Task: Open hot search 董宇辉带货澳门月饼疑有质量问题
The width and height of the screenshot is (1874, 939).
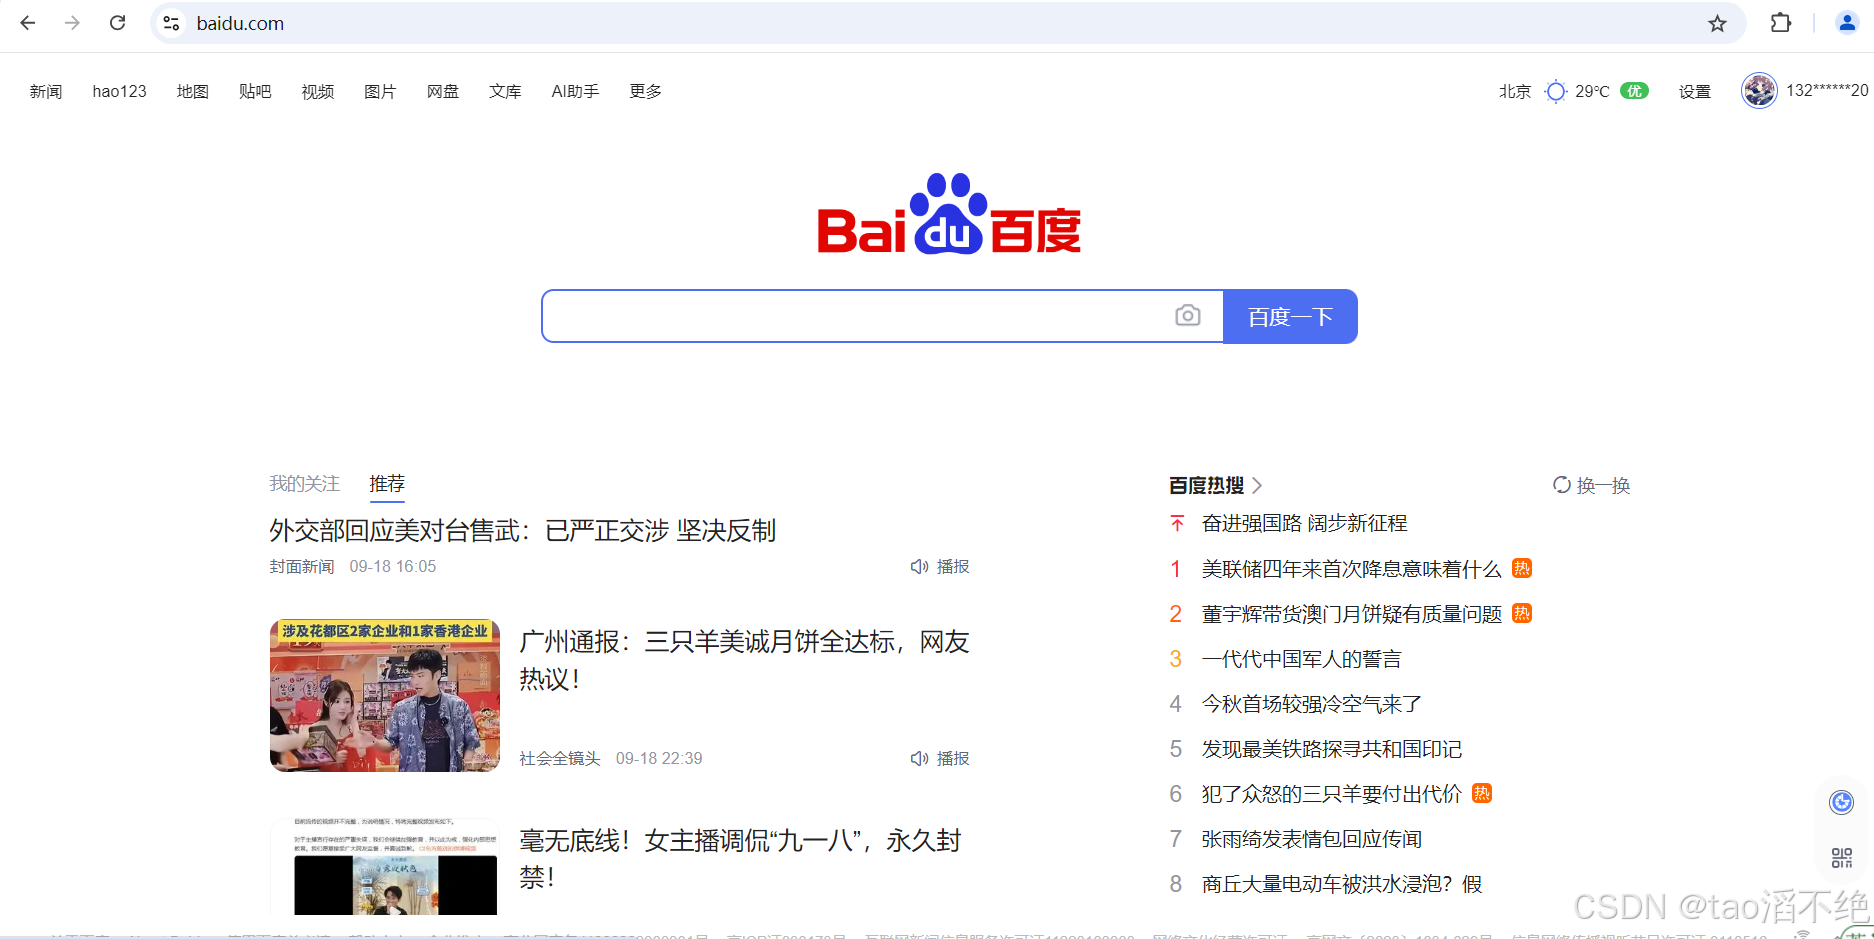Action: tap(1351, 613)
